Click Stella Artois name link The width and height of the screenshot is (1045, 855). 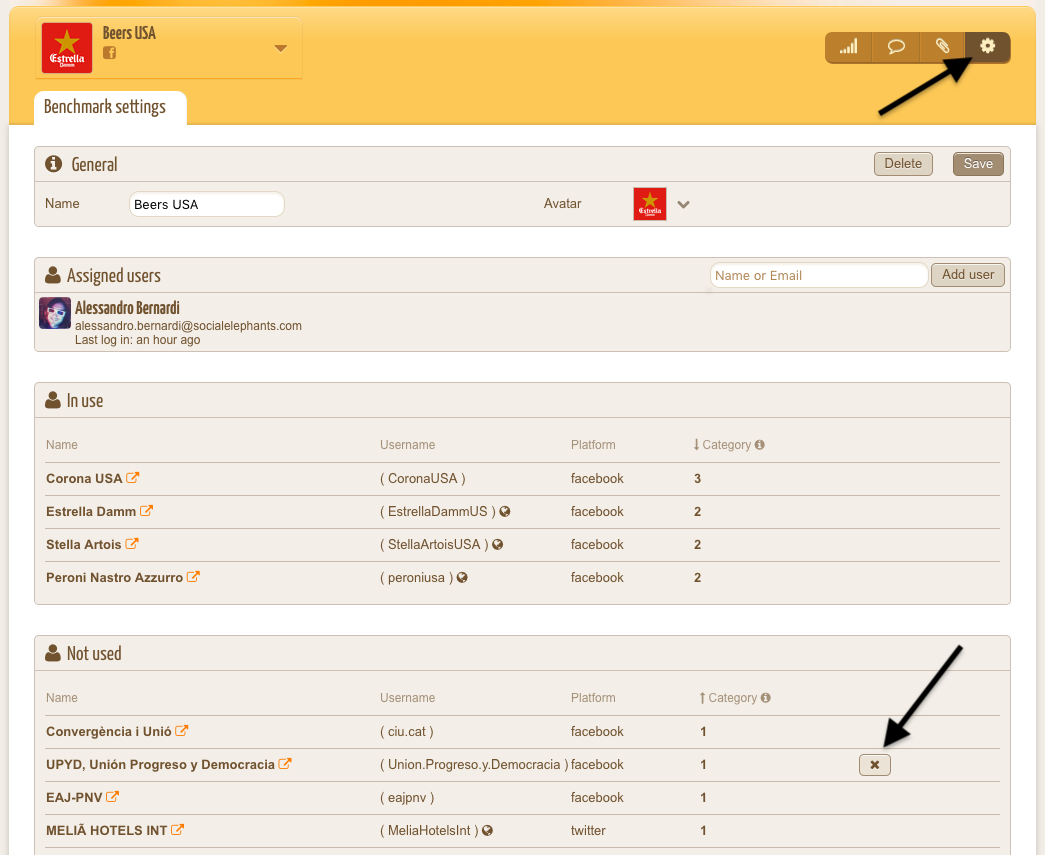tap(83, 544)
